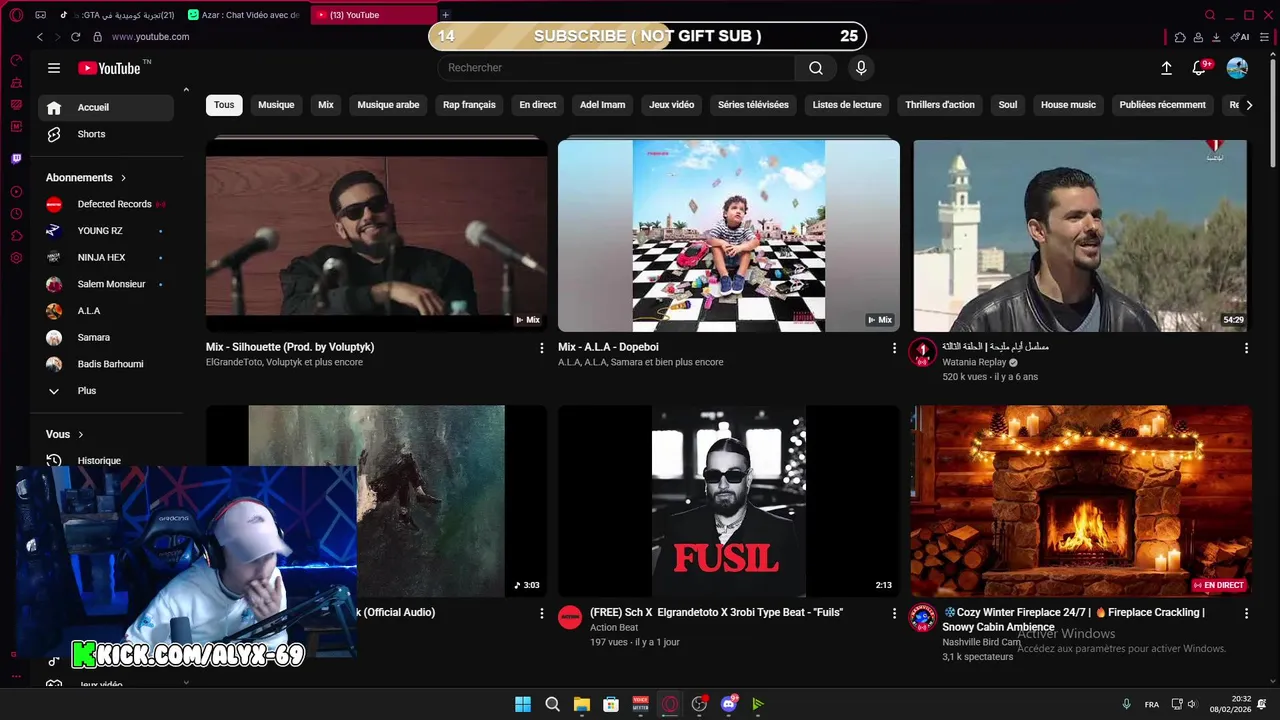Open Microsoft Store from taskbar
The image size is (1280, 720).
point(611,704)
